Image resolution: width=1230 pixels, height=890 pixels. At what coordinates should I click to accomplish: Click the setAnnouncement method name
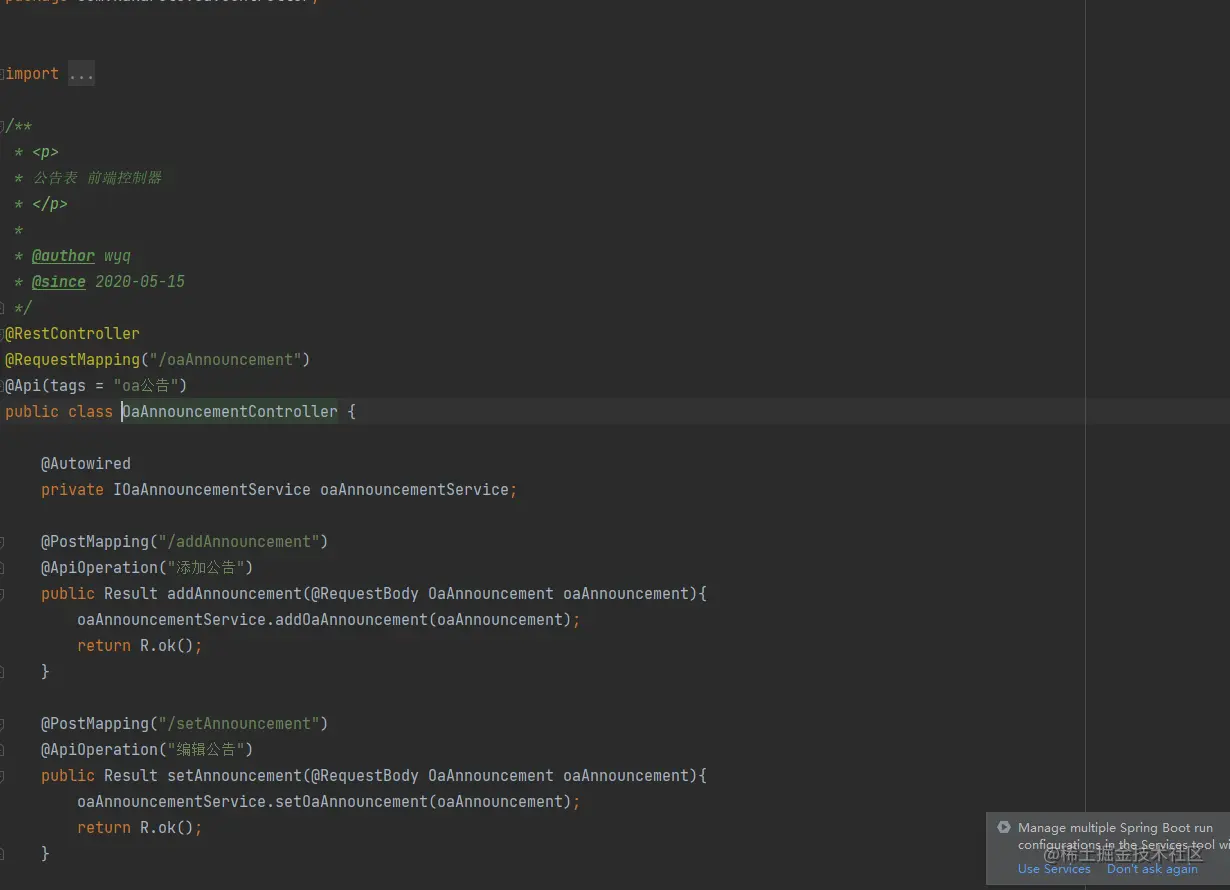234,776
